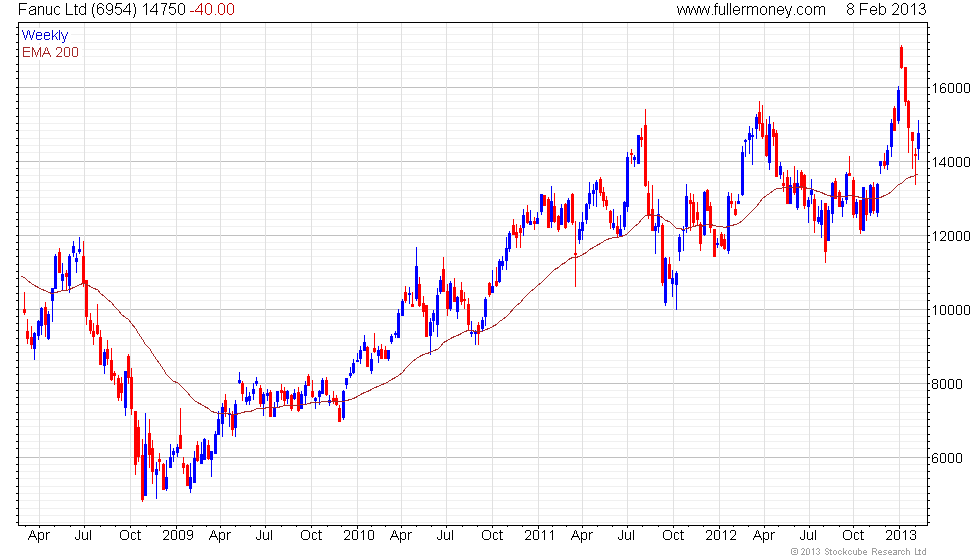Select the 2011 year label on time axis
This screenshot has width=980, height=560.
coord(539,535)
